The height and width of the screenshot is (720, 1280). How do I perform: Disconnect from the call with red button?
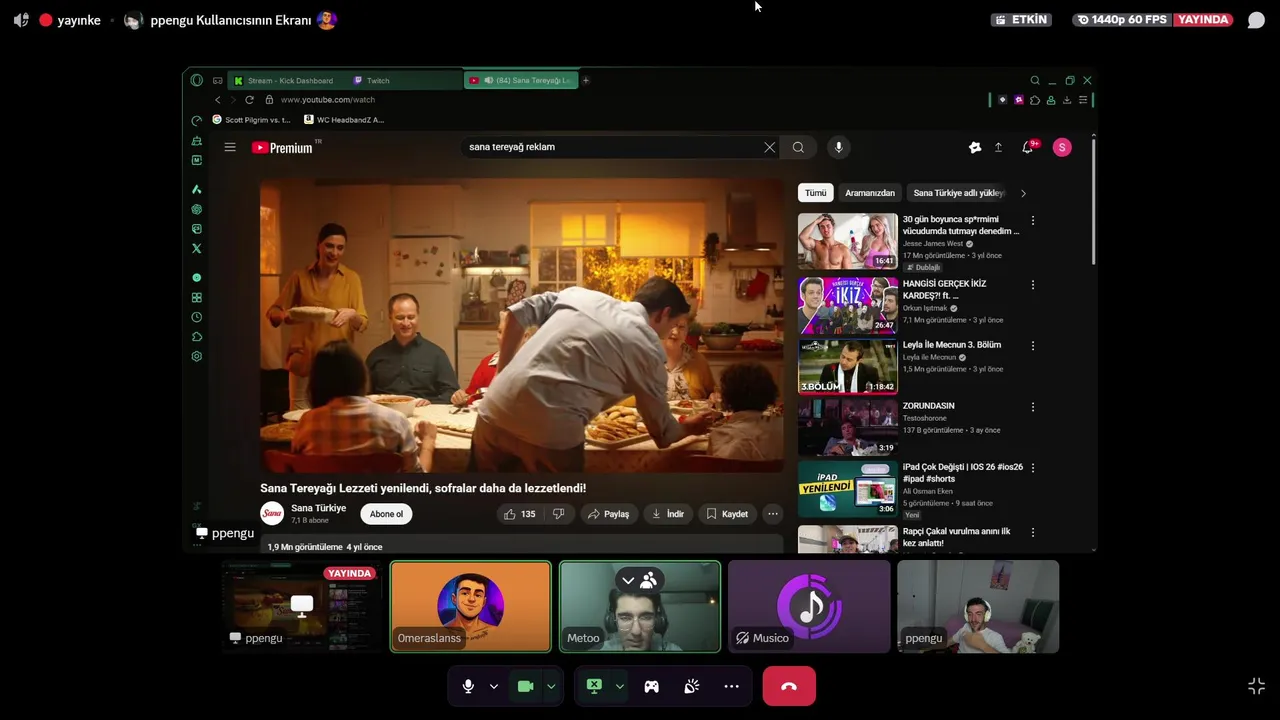789,686
